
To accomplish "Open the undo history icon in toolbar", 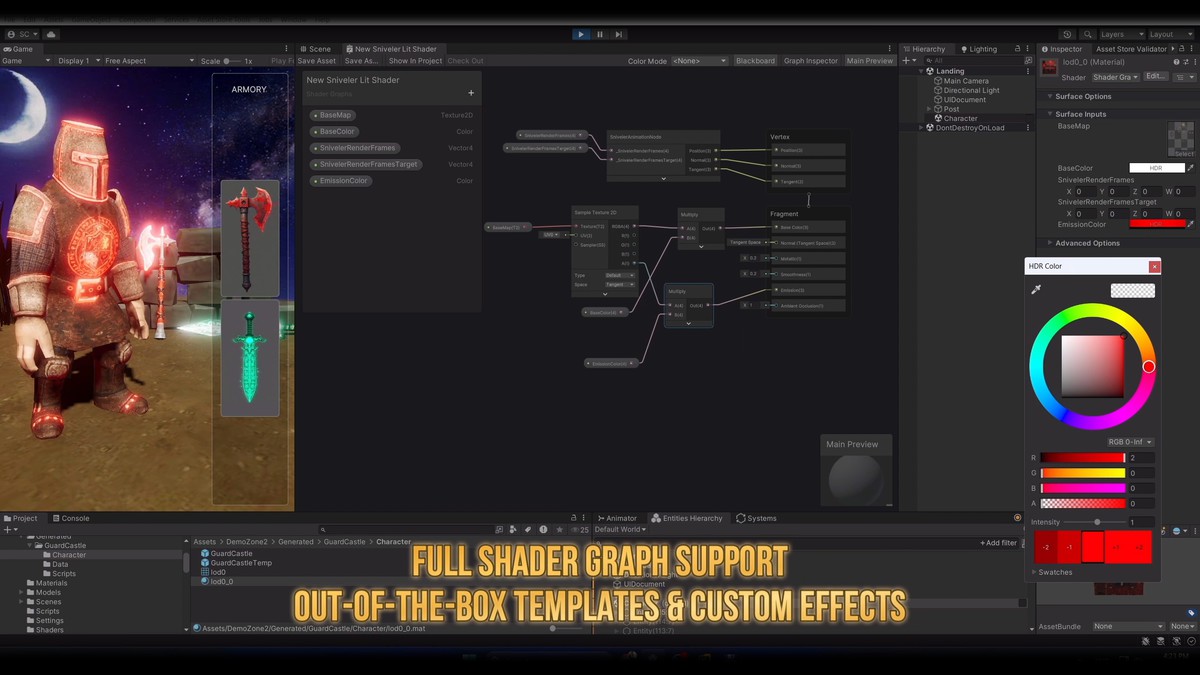I will (x=1067, y=34).
